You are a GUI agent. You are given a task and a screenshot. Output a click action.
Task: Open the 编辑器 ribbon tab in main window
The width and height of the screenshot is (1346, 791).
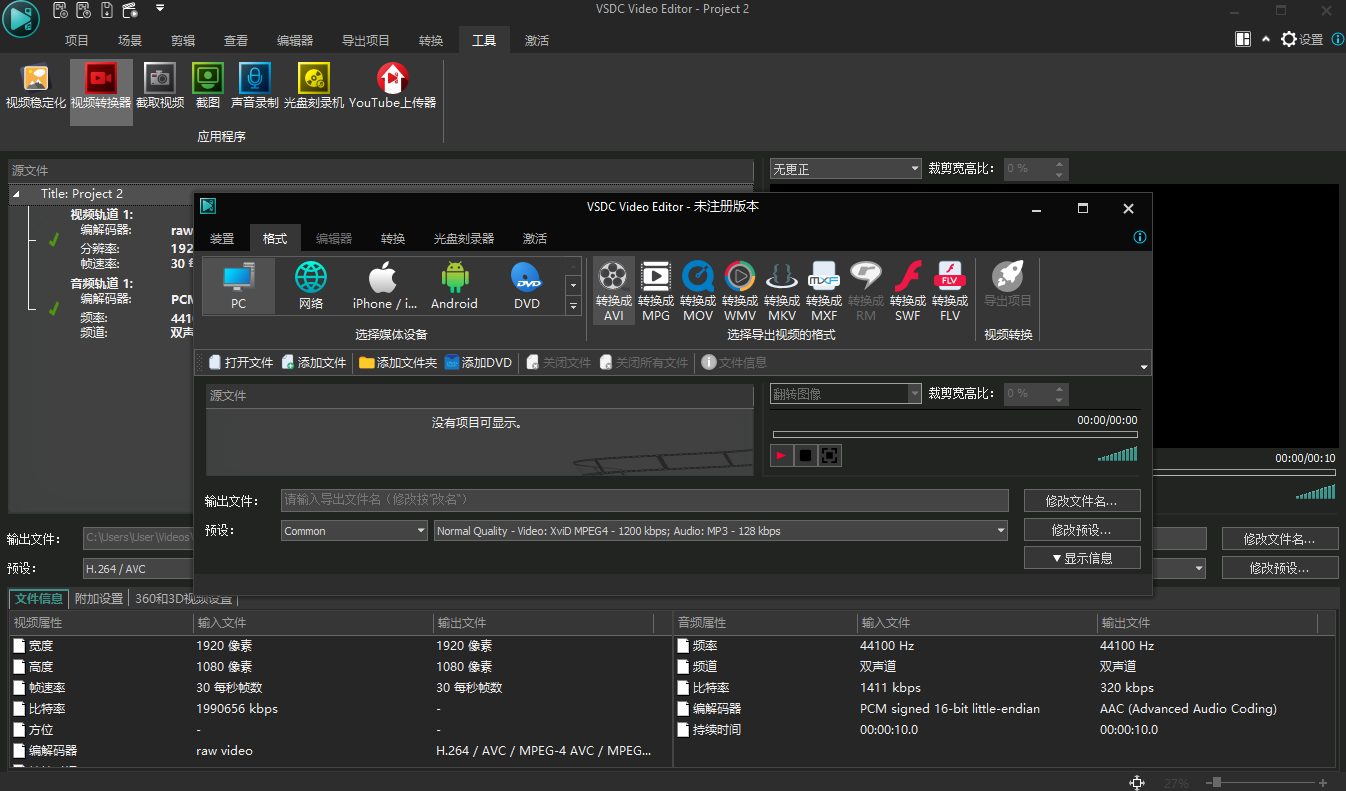[x=295, y=40]
